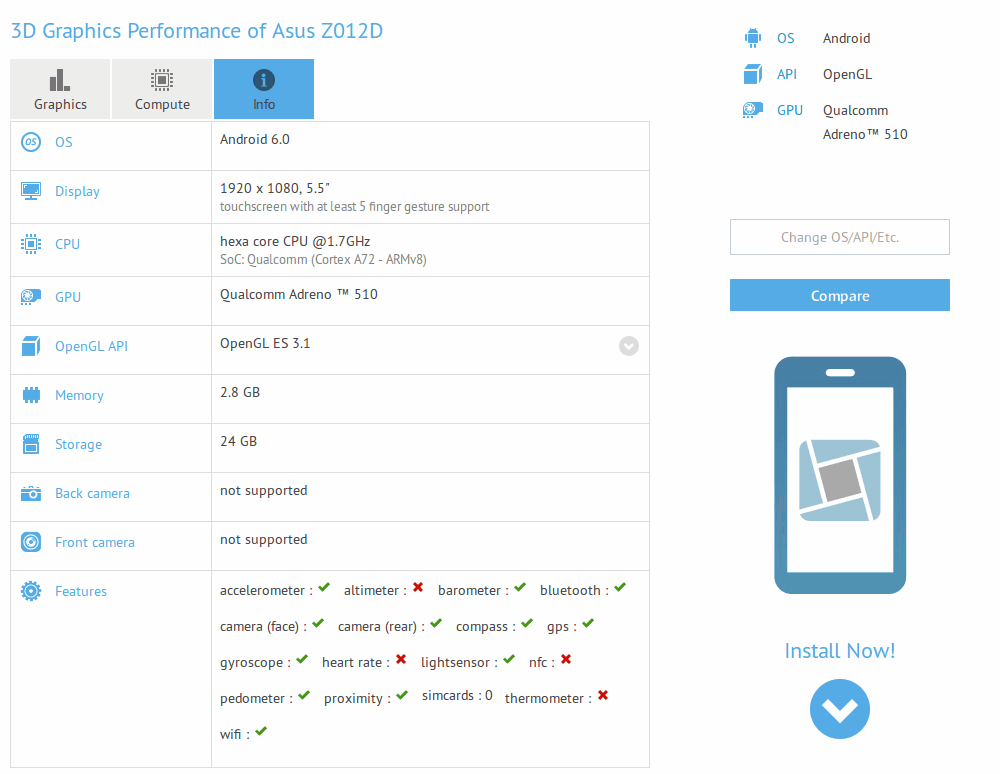Click the bluetooth green checkmark
Image resolution: width=1000 pixels, height=774 pixels.
point(620,587)
